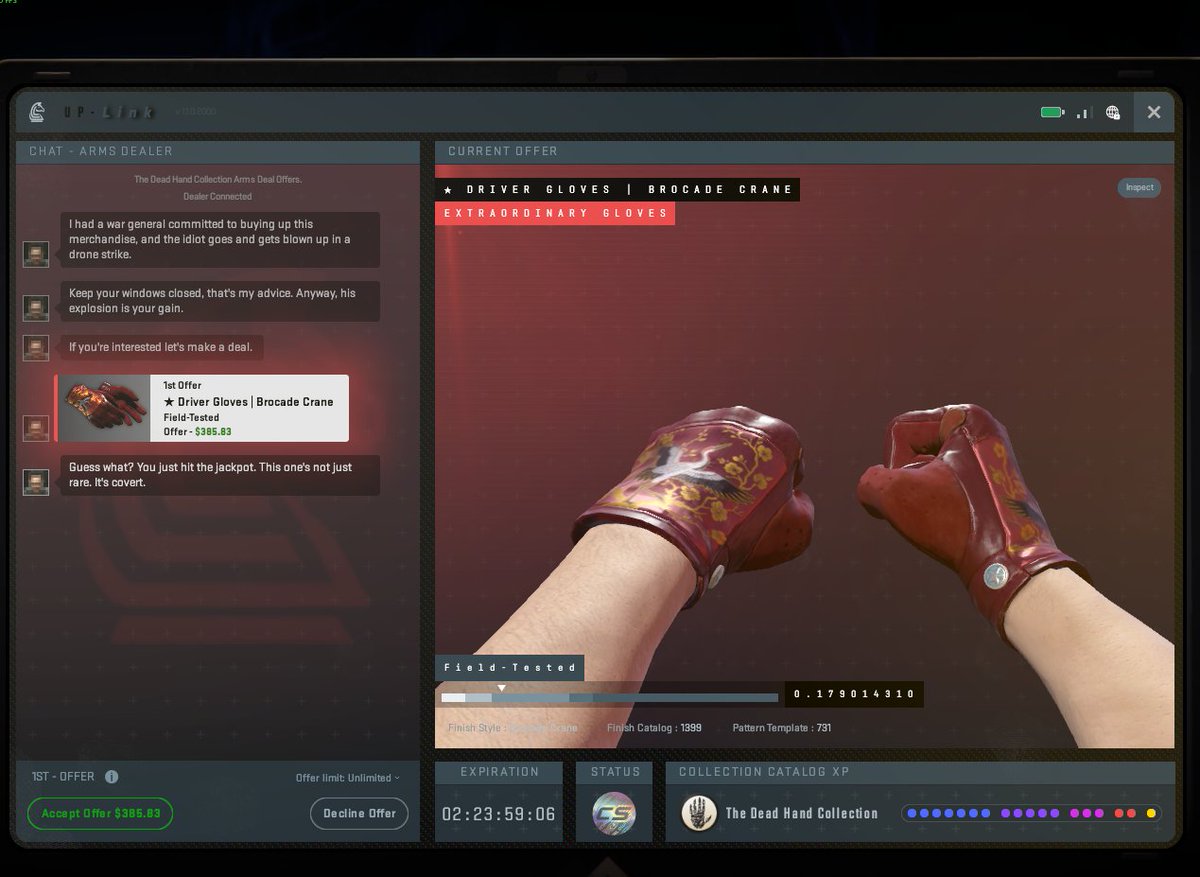Click the Factory New segment of wear bar
The height and width of the screenshot is (877, 1200).
(453, 698)
